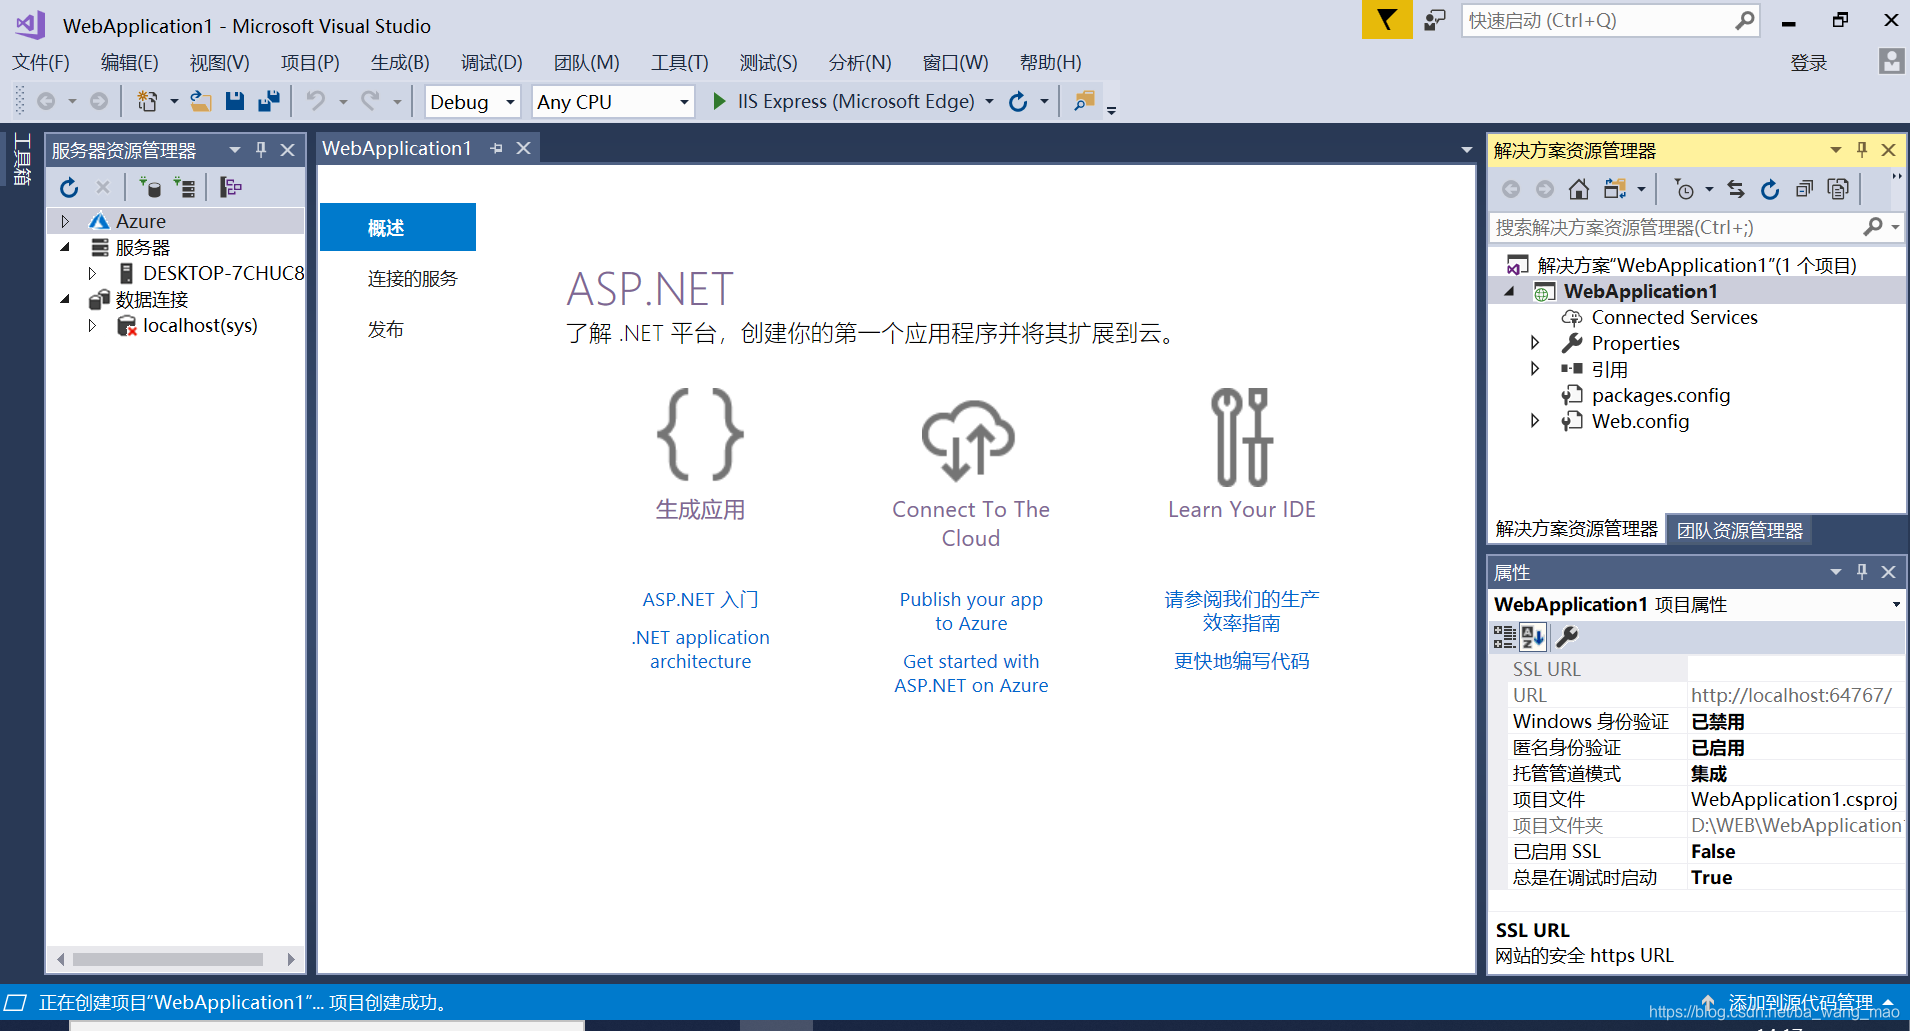Open the ASP.NET 入门 link
The height and width of the screenshot is (1031, 1910).
[700, 599]
